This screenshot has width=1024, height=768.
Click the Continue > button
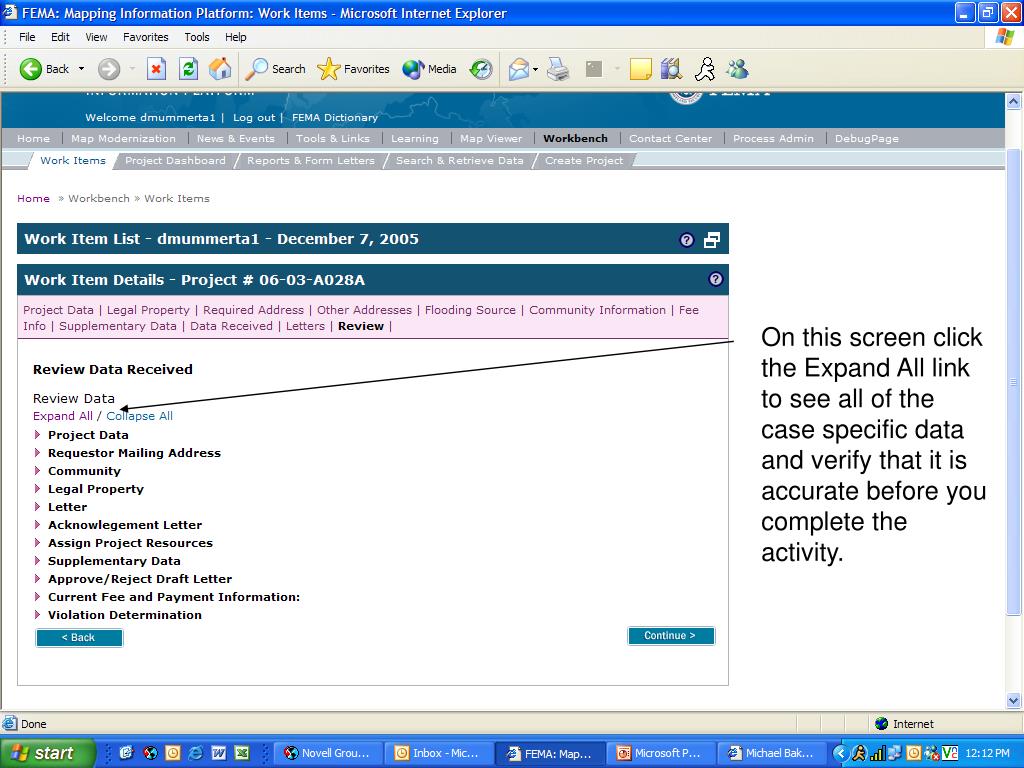pyautogui.click(x=671, y=636)
